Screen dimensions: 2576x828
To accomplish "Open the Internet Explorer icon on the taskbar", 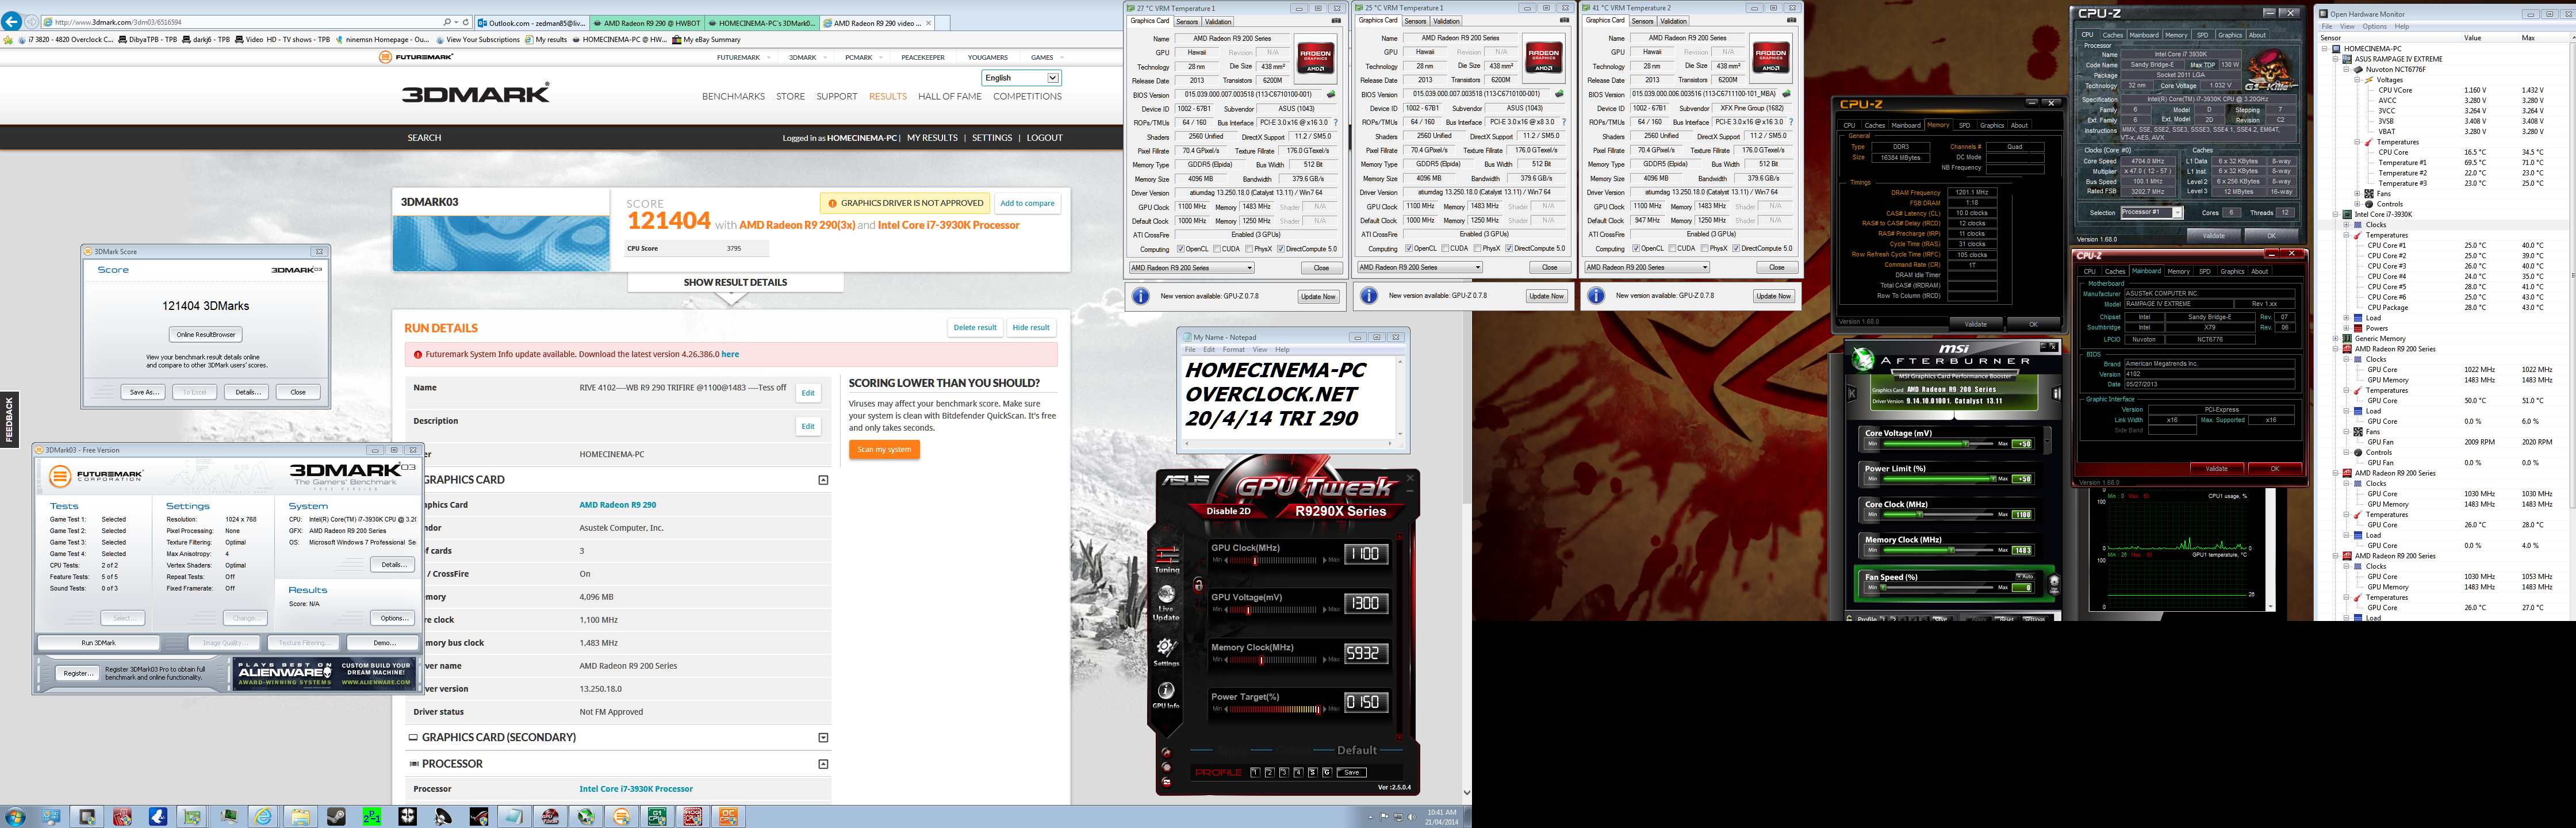I will point(263,816).
